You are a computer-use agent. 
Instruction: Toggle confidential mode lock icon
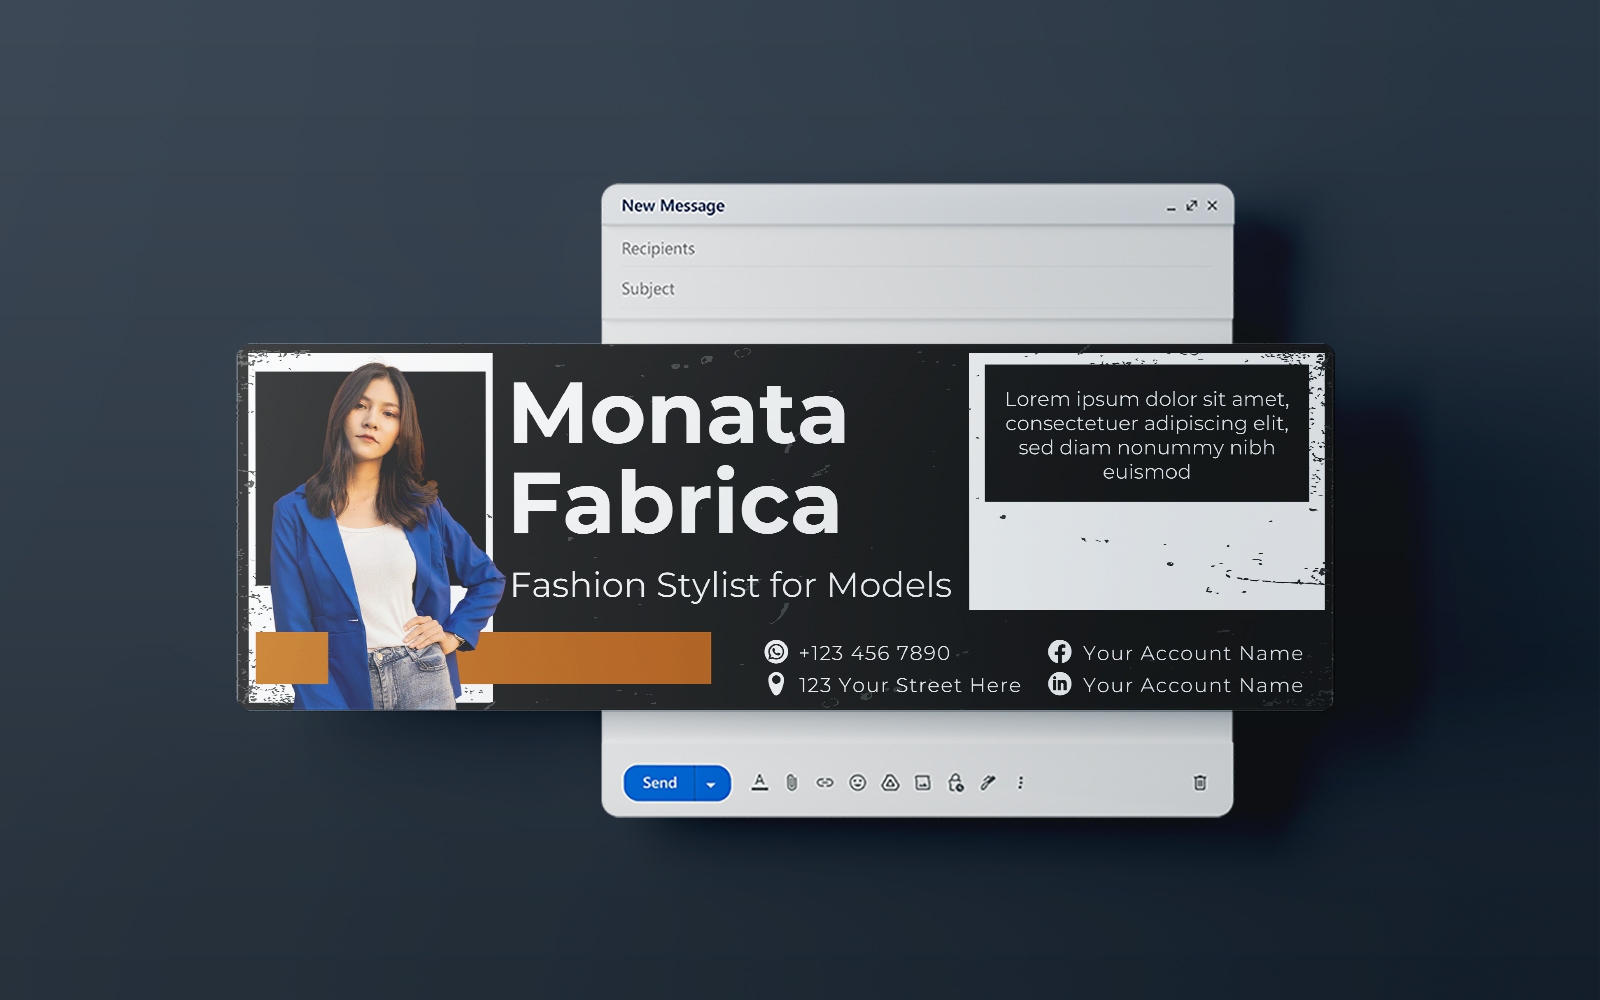tap(956, 783)
